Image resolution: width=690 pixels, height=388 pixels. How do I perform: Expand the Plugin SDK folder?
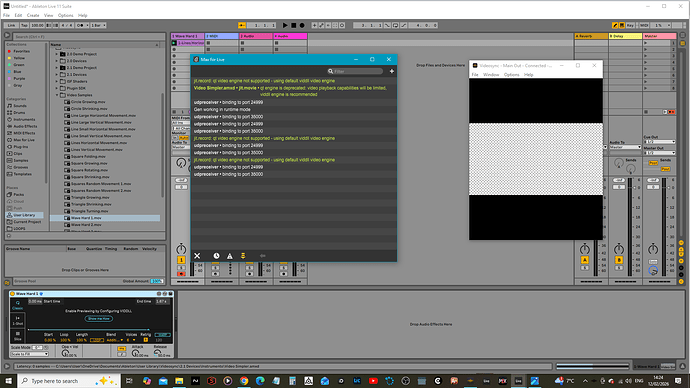[57, 88]
